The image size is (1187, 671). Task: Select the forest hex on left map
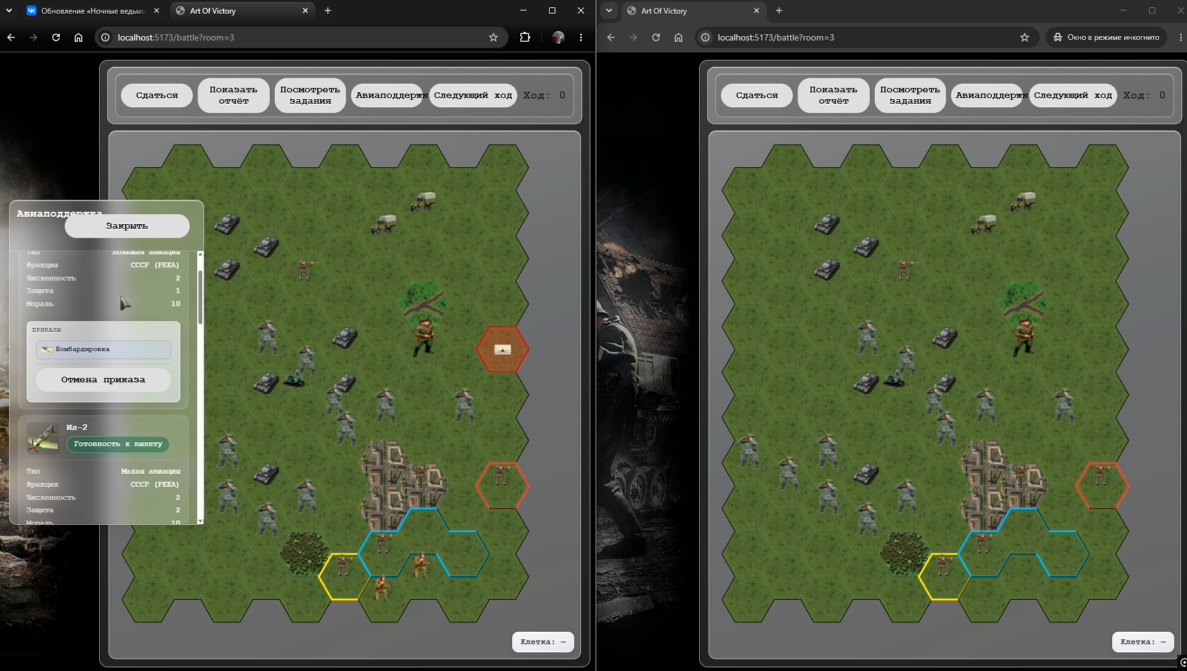pos(305,553)
